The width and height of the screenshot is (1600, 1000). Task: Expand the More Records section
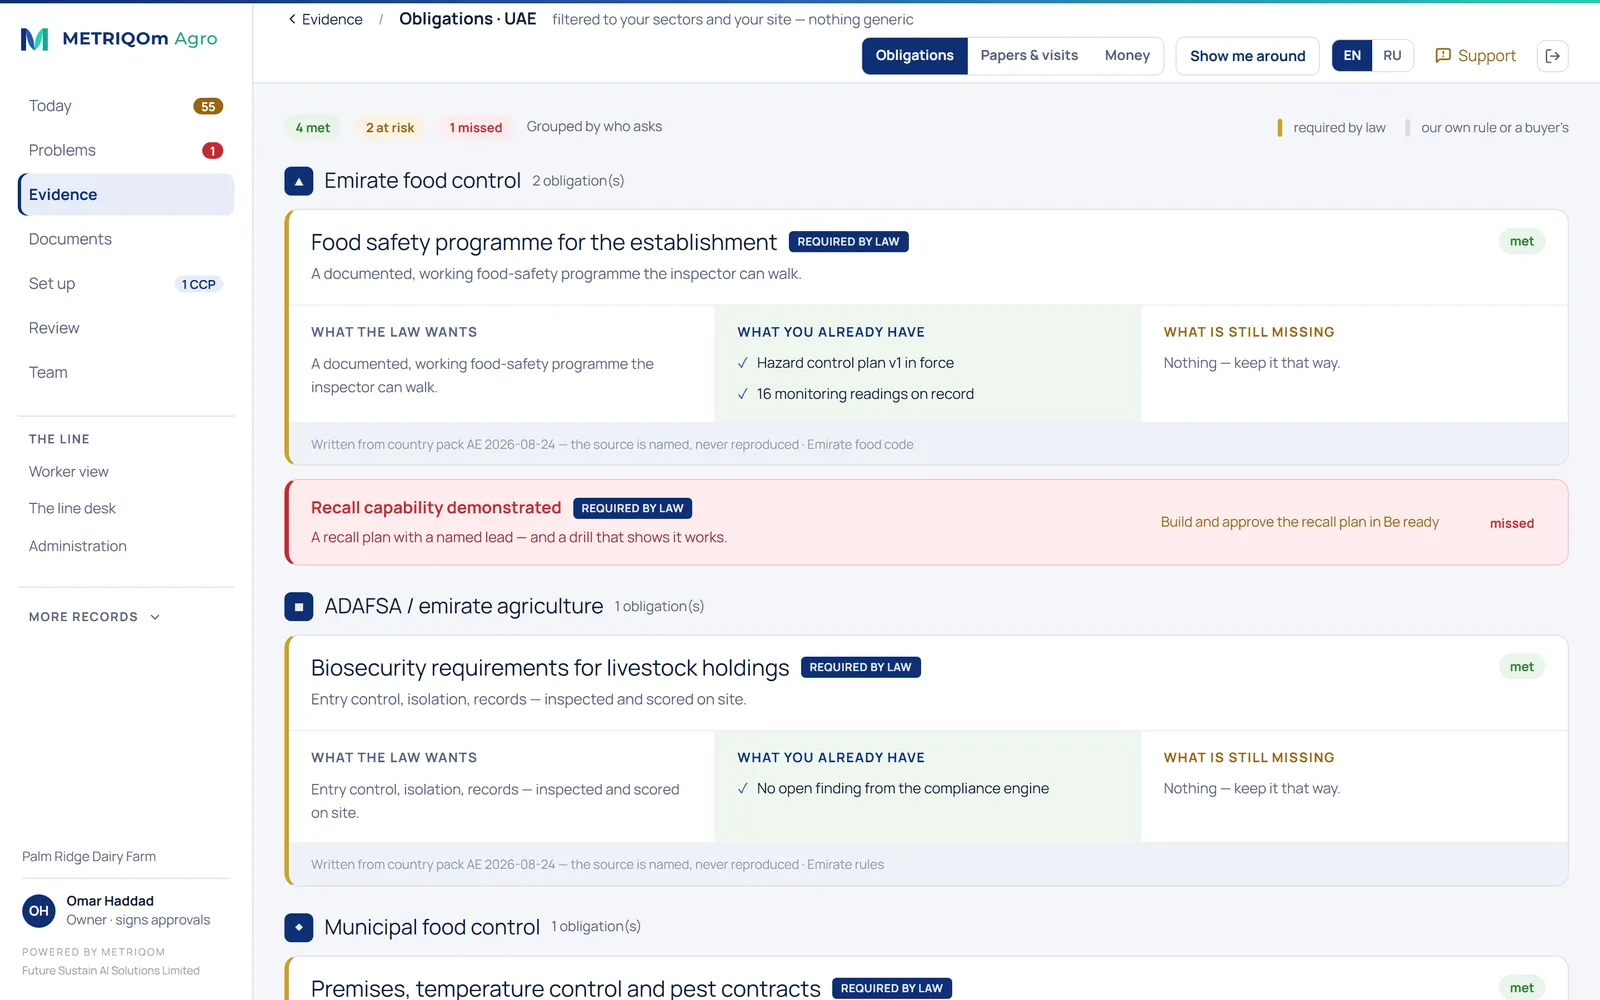pos(95,617)
